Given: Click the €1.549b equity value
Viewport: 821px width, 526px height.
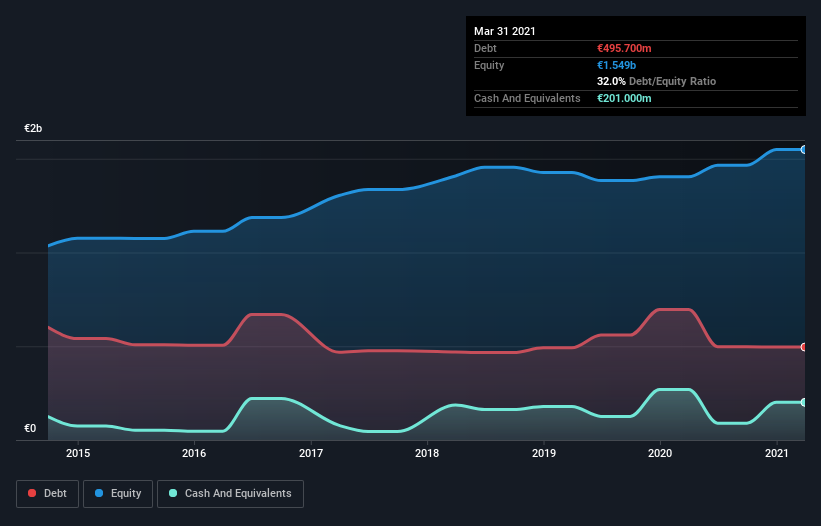Looking at the screenshot, I should click(616, 65).
